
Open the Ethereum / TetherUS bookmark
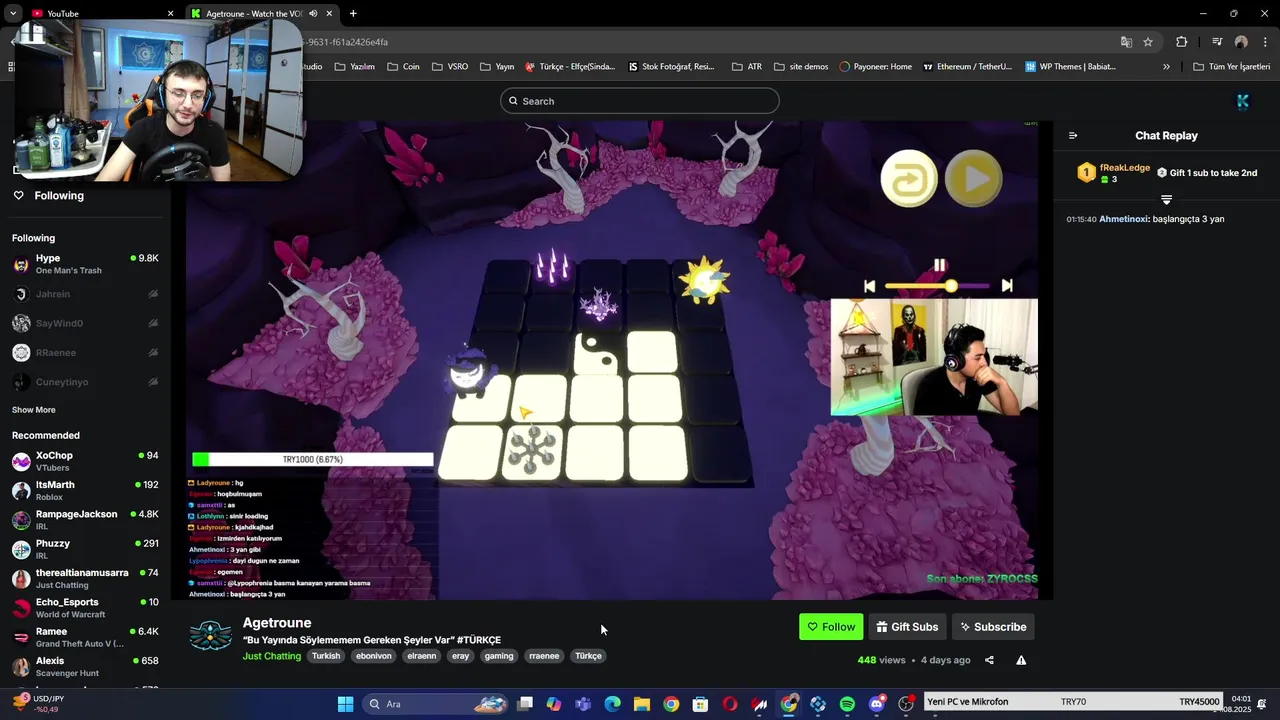tap(967, 67)
